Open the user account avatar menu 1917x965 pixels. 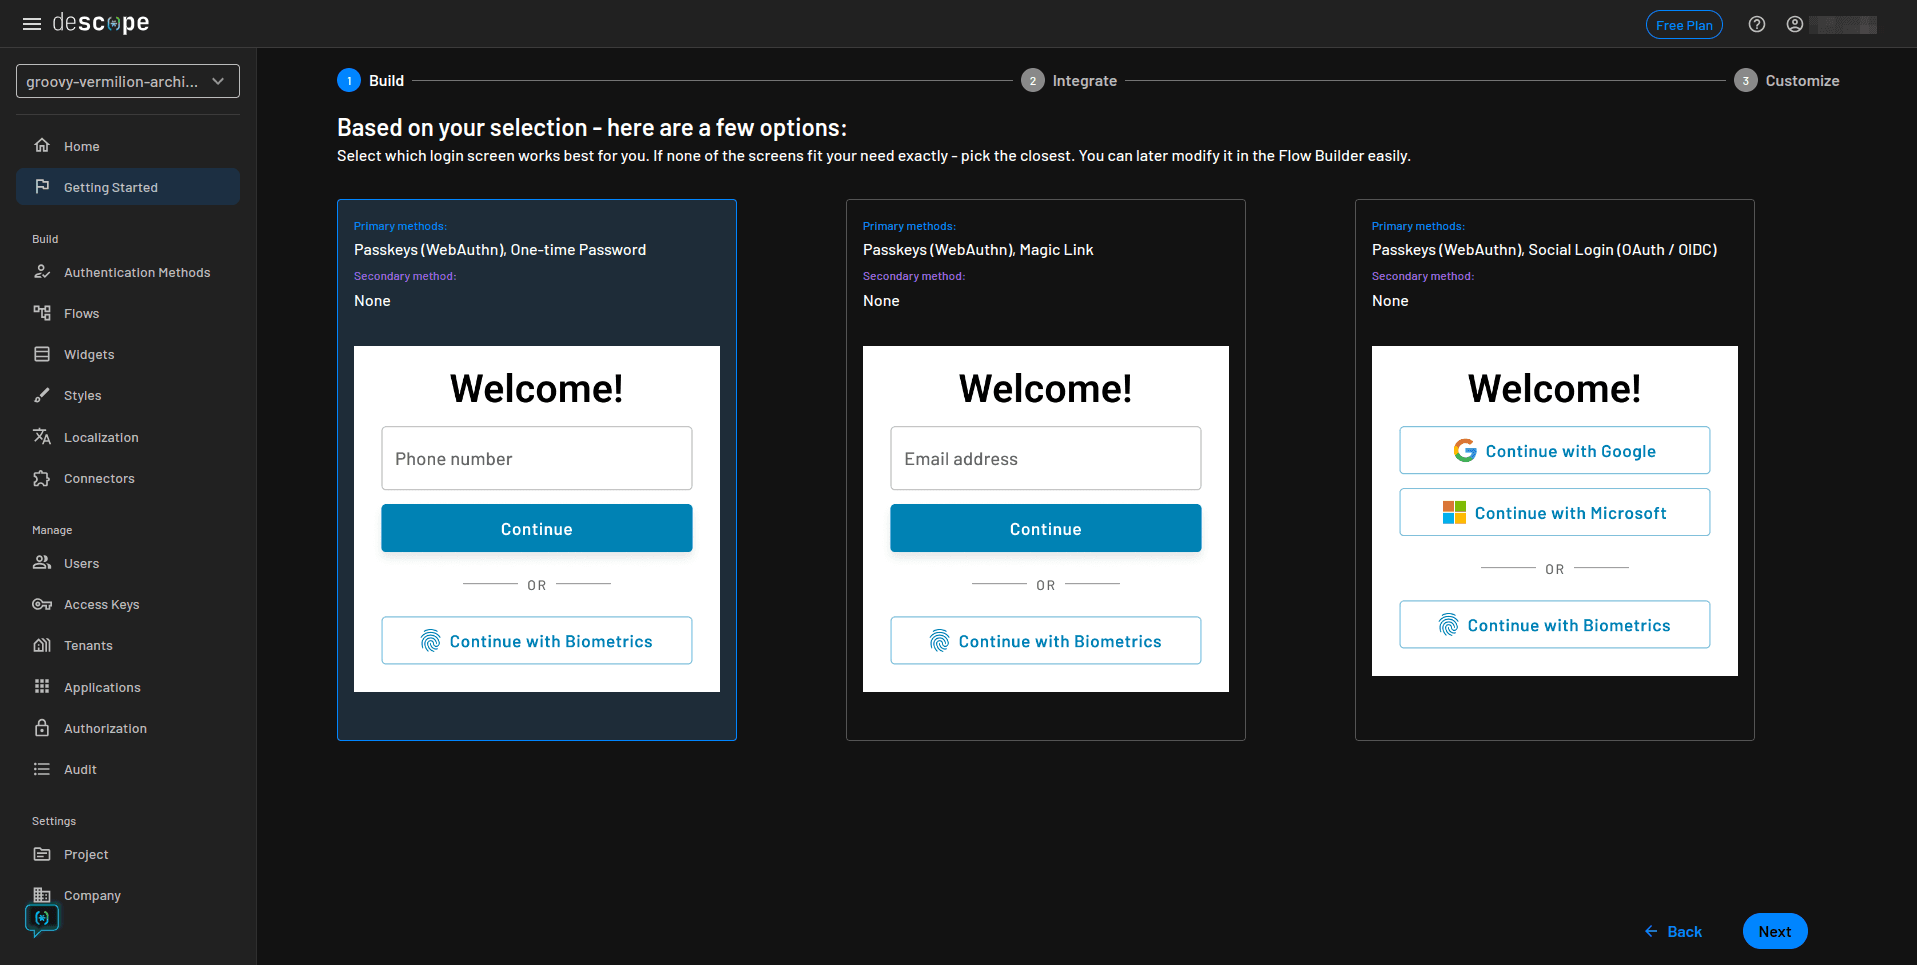[x=1795, y=24]
